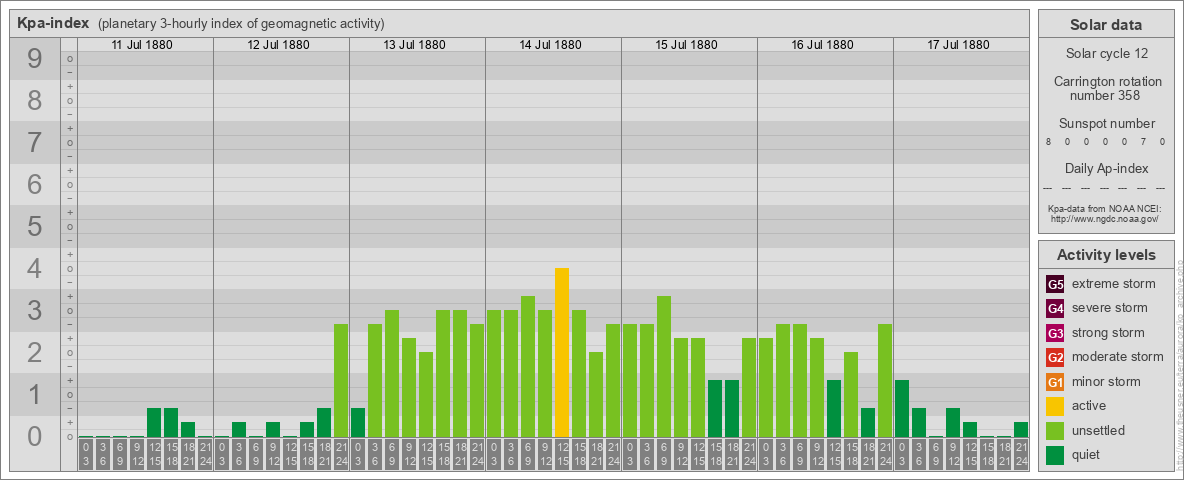Image resolution: width=1184 pixels, height=480 pixels.
Task: Click the Kp scale number 8
Action: [x=34, y=100]
